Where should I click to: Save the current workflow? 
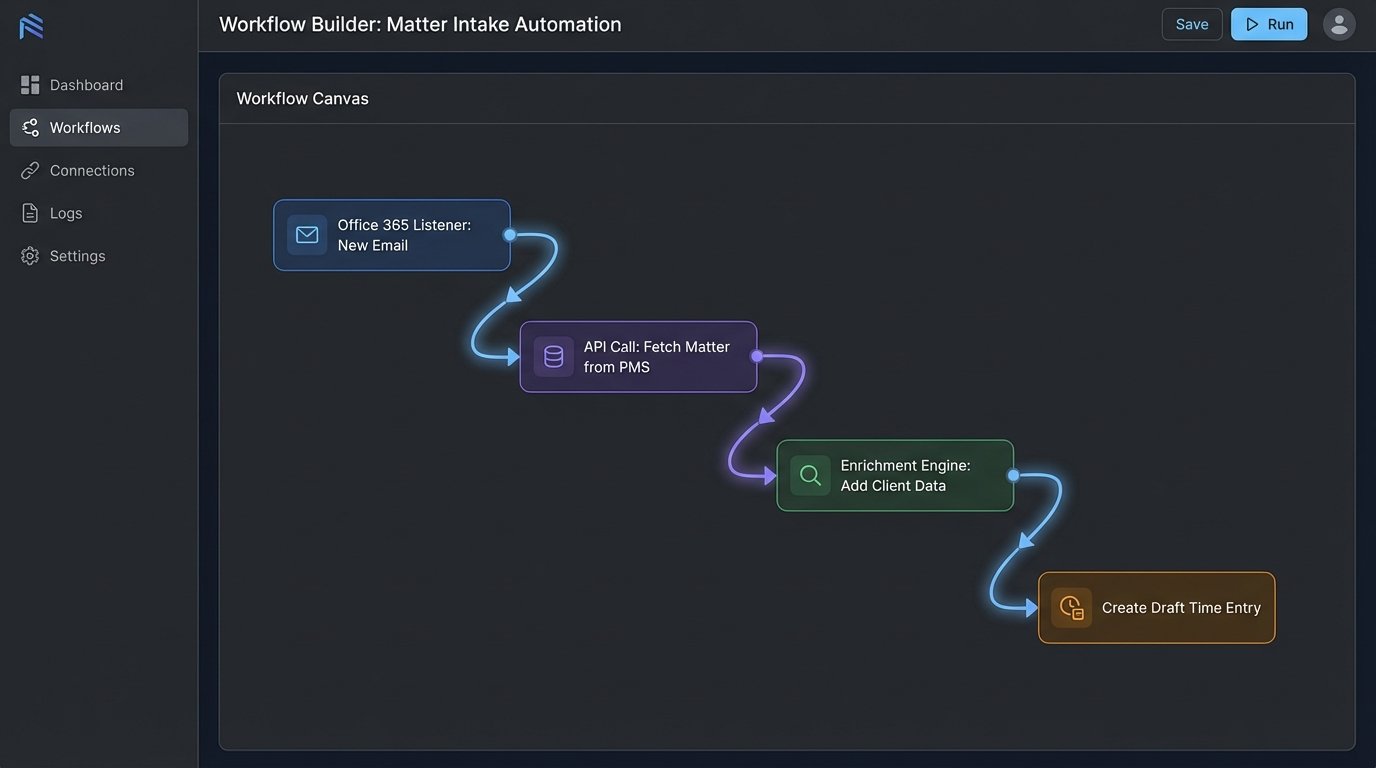tap(1192, 23)
